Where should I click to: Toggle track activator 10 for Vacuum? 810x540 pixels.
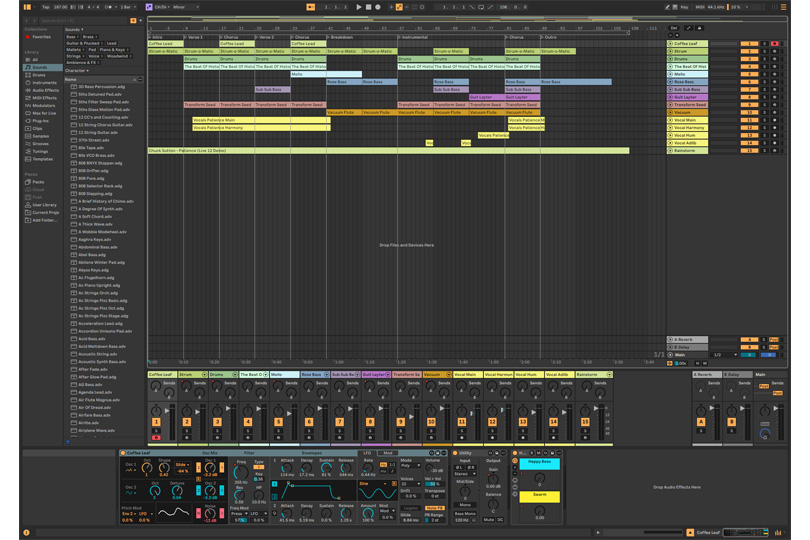pos(749,113)
